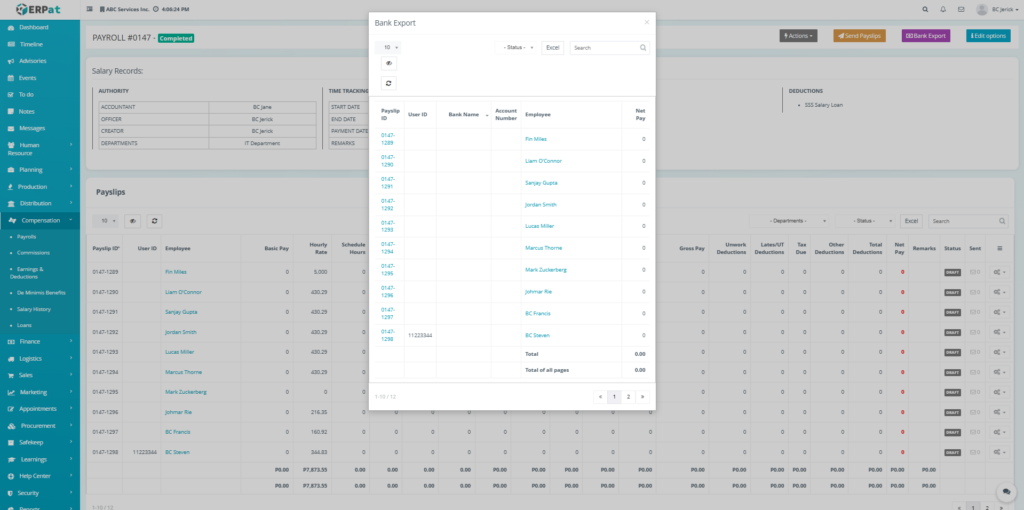Toggle the sidebar hamburger menu icon
The height and width of the screenshot is (510, 1024).
[92, 8]
